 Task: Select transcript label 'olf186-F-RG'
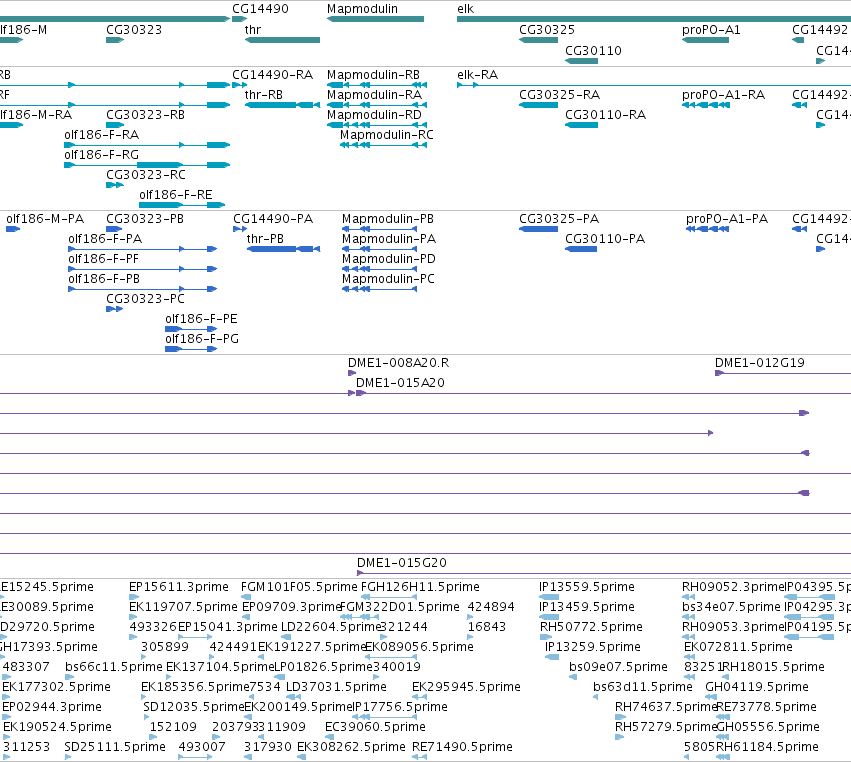click(101, 155)
